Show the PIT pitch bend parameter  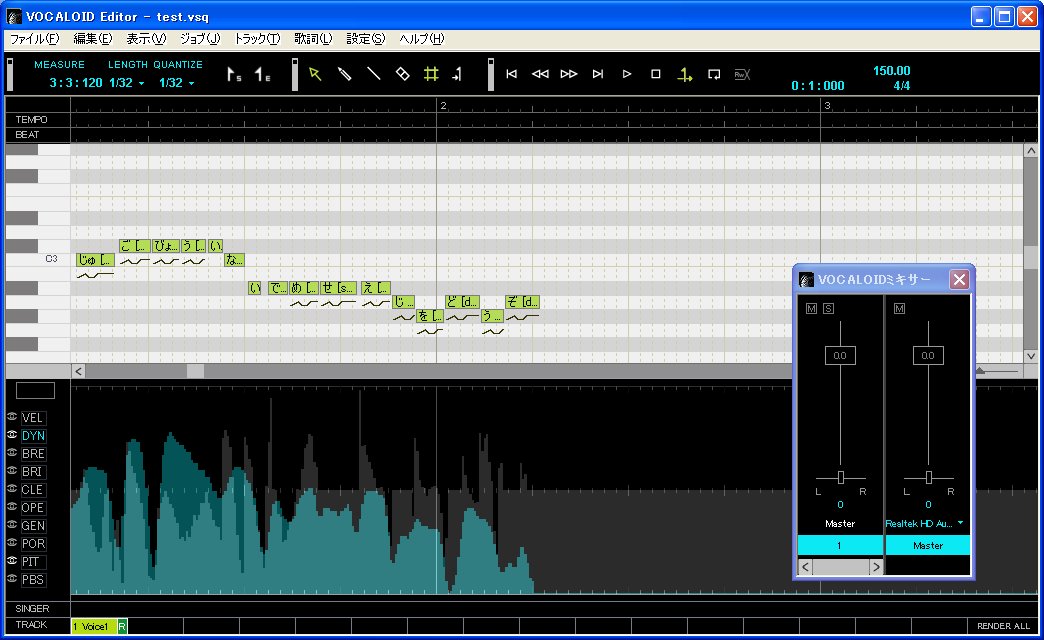point(31,561)
